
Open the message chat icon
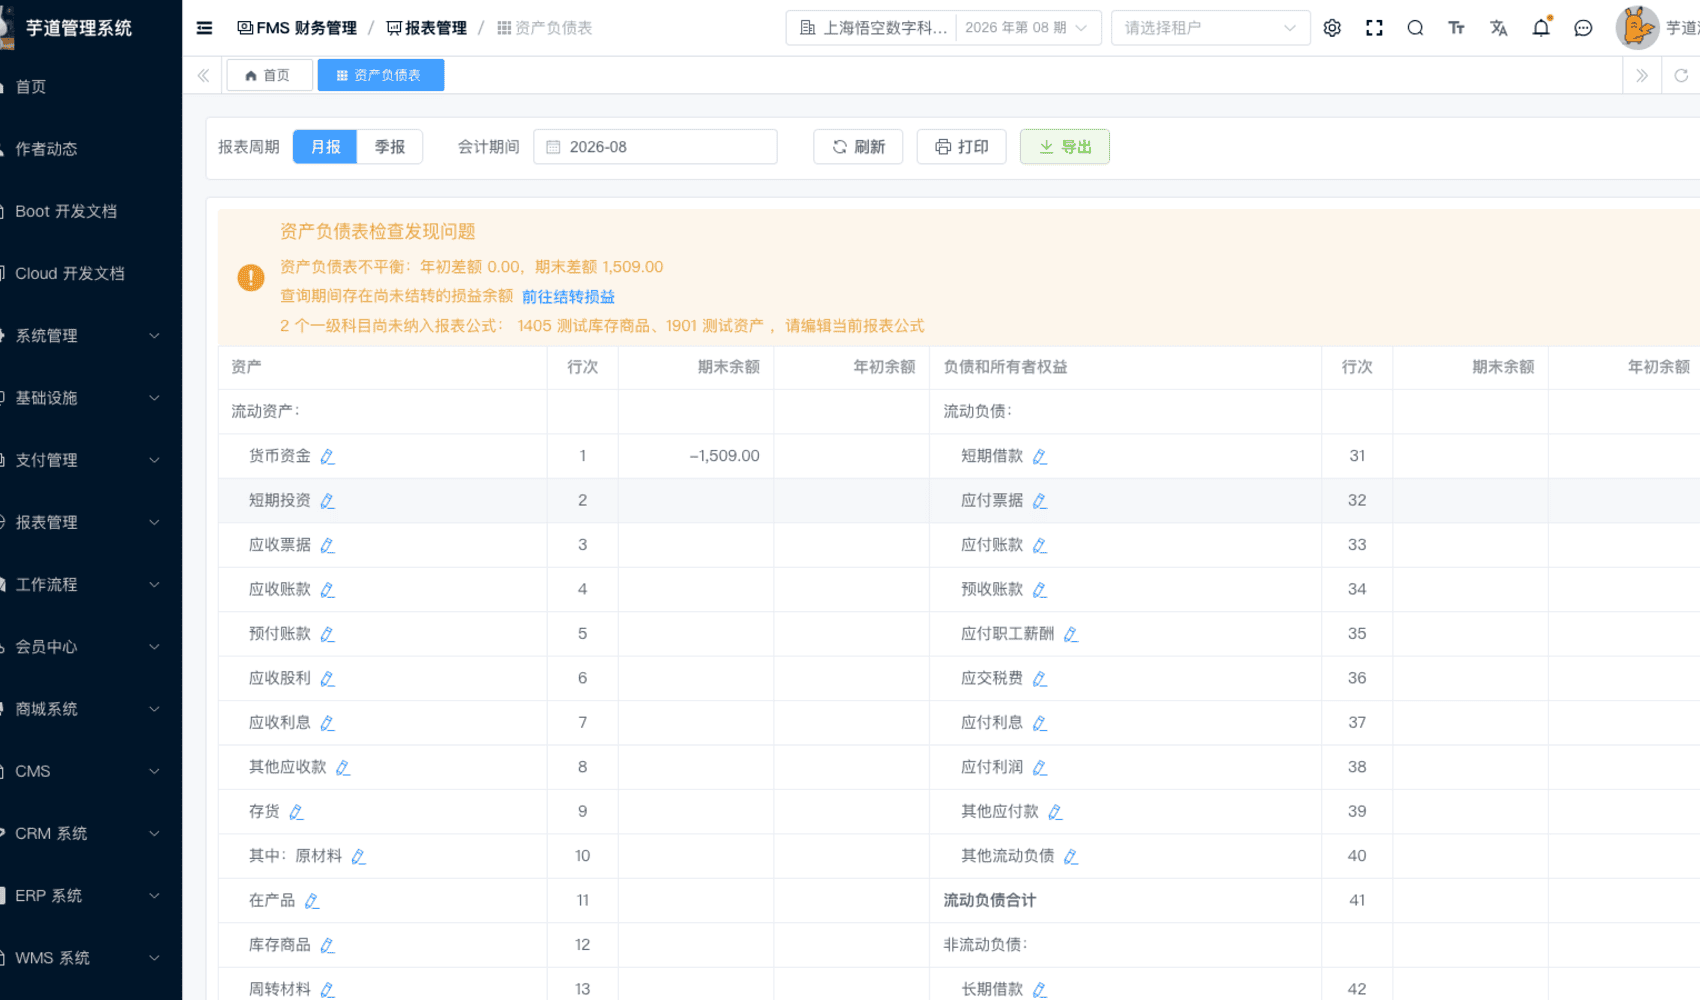tap(1583, 28)
